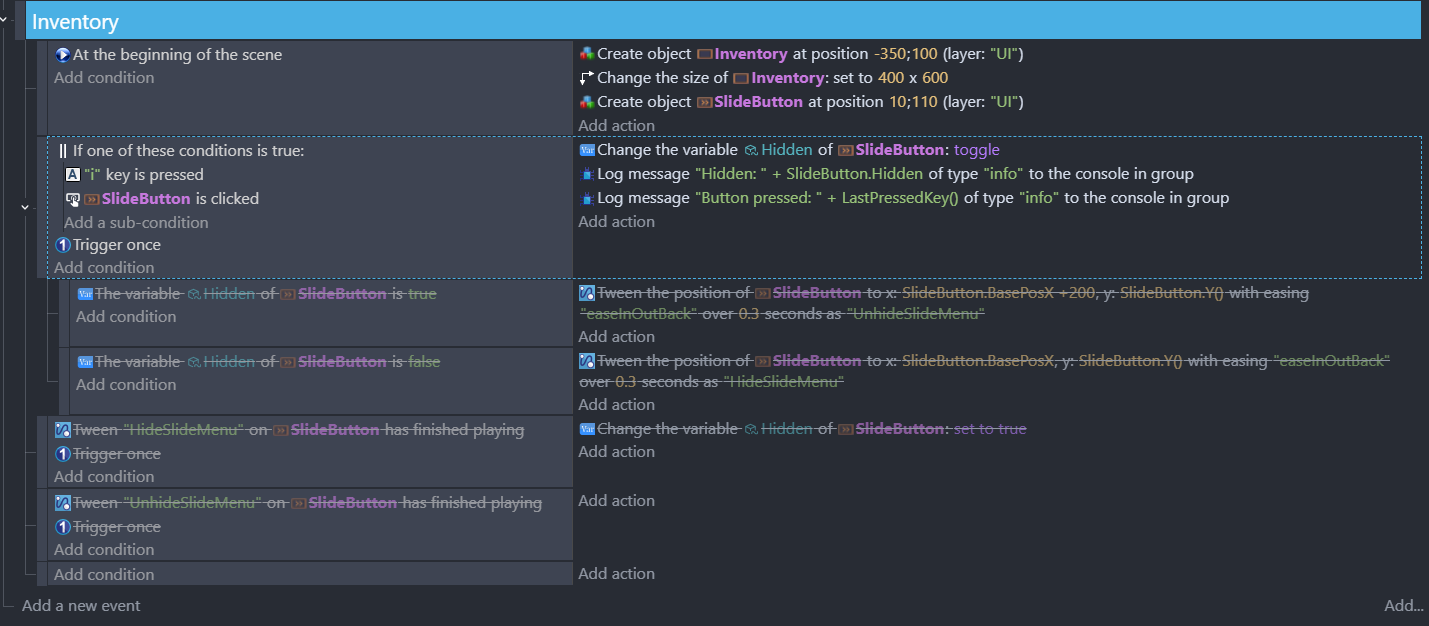Click "SlideButton" in the "is clicked" condition

pos(146,199)
